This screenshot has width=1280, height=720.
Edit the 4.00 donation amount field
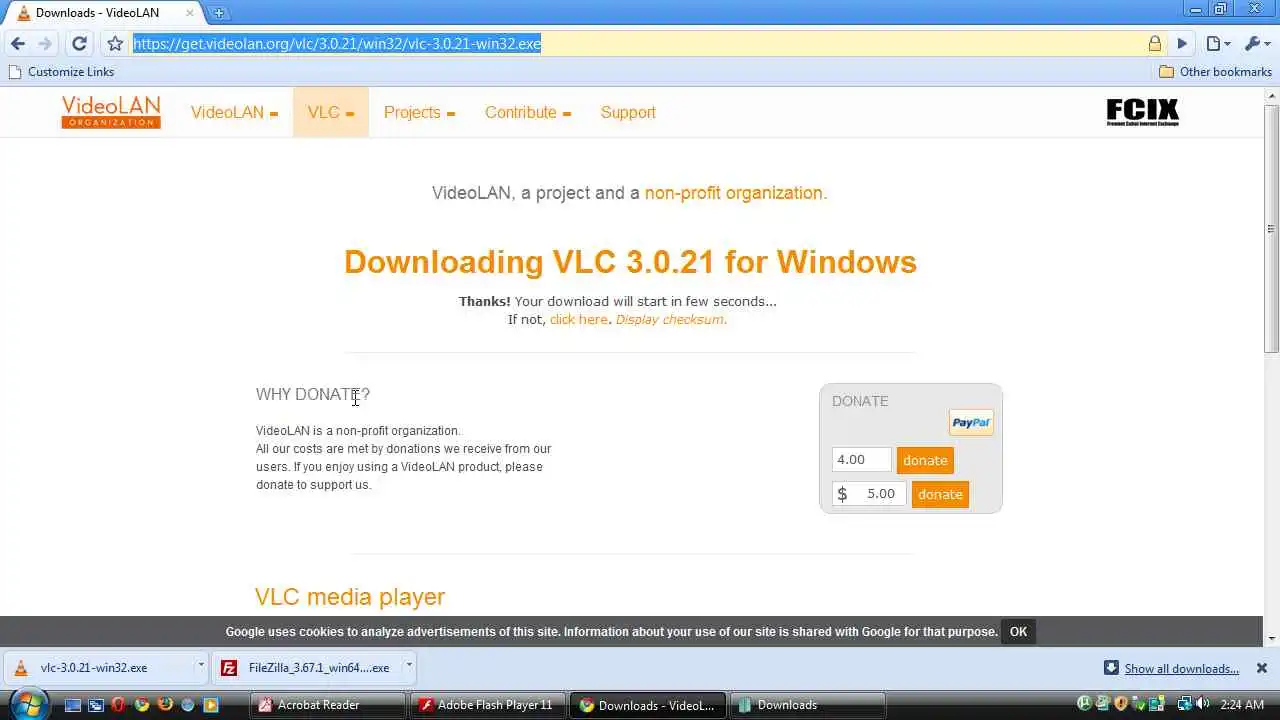pos(861,460)
